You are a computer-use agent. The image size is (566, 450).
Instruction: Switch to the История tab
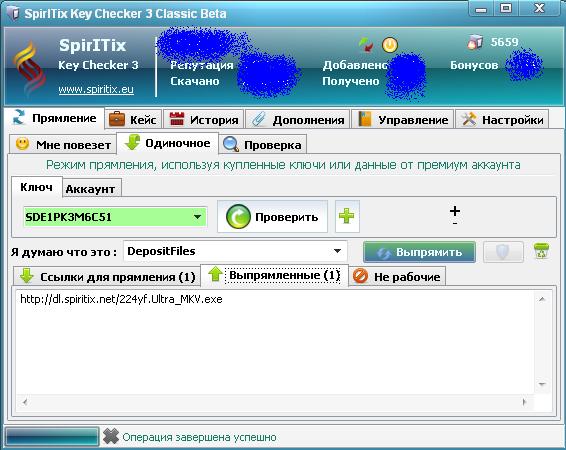(204, 119)
